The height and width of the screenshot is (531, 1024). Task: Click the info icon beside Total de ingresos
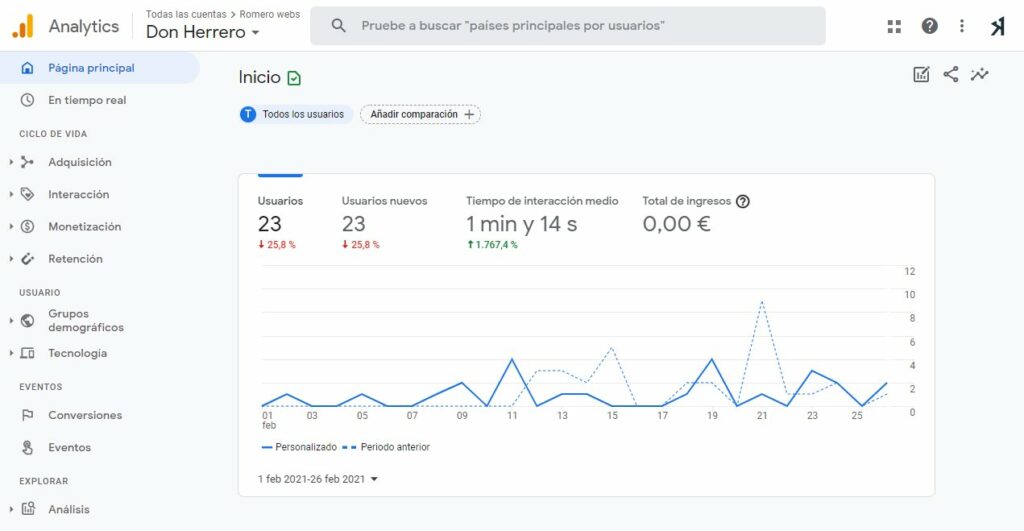point(743,201)
